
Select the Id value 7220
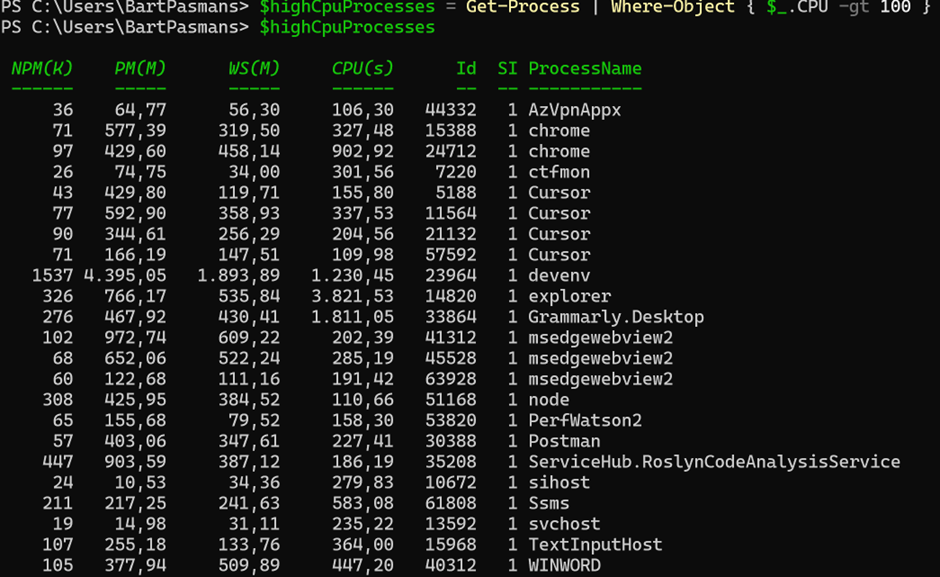(x=456, y=172)
